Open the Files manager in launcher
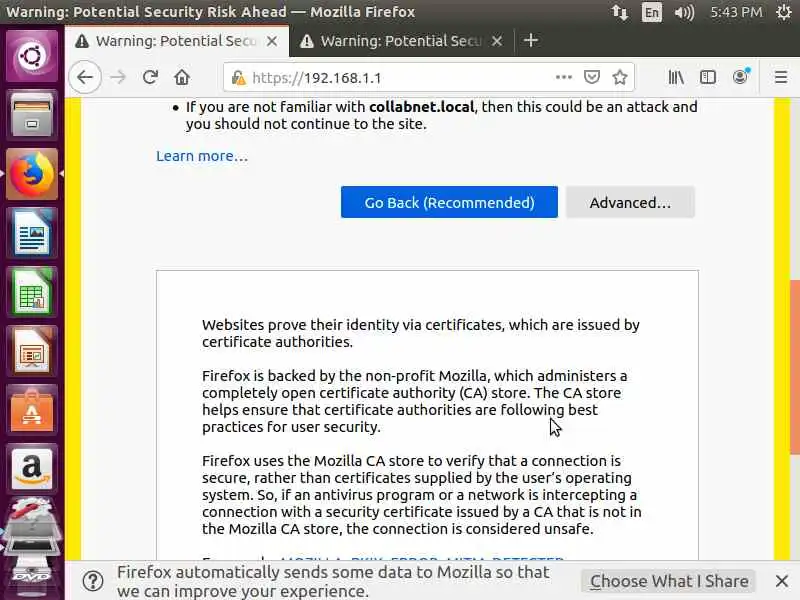Screen dimensions: 800x600 click(x=32, y=115)
